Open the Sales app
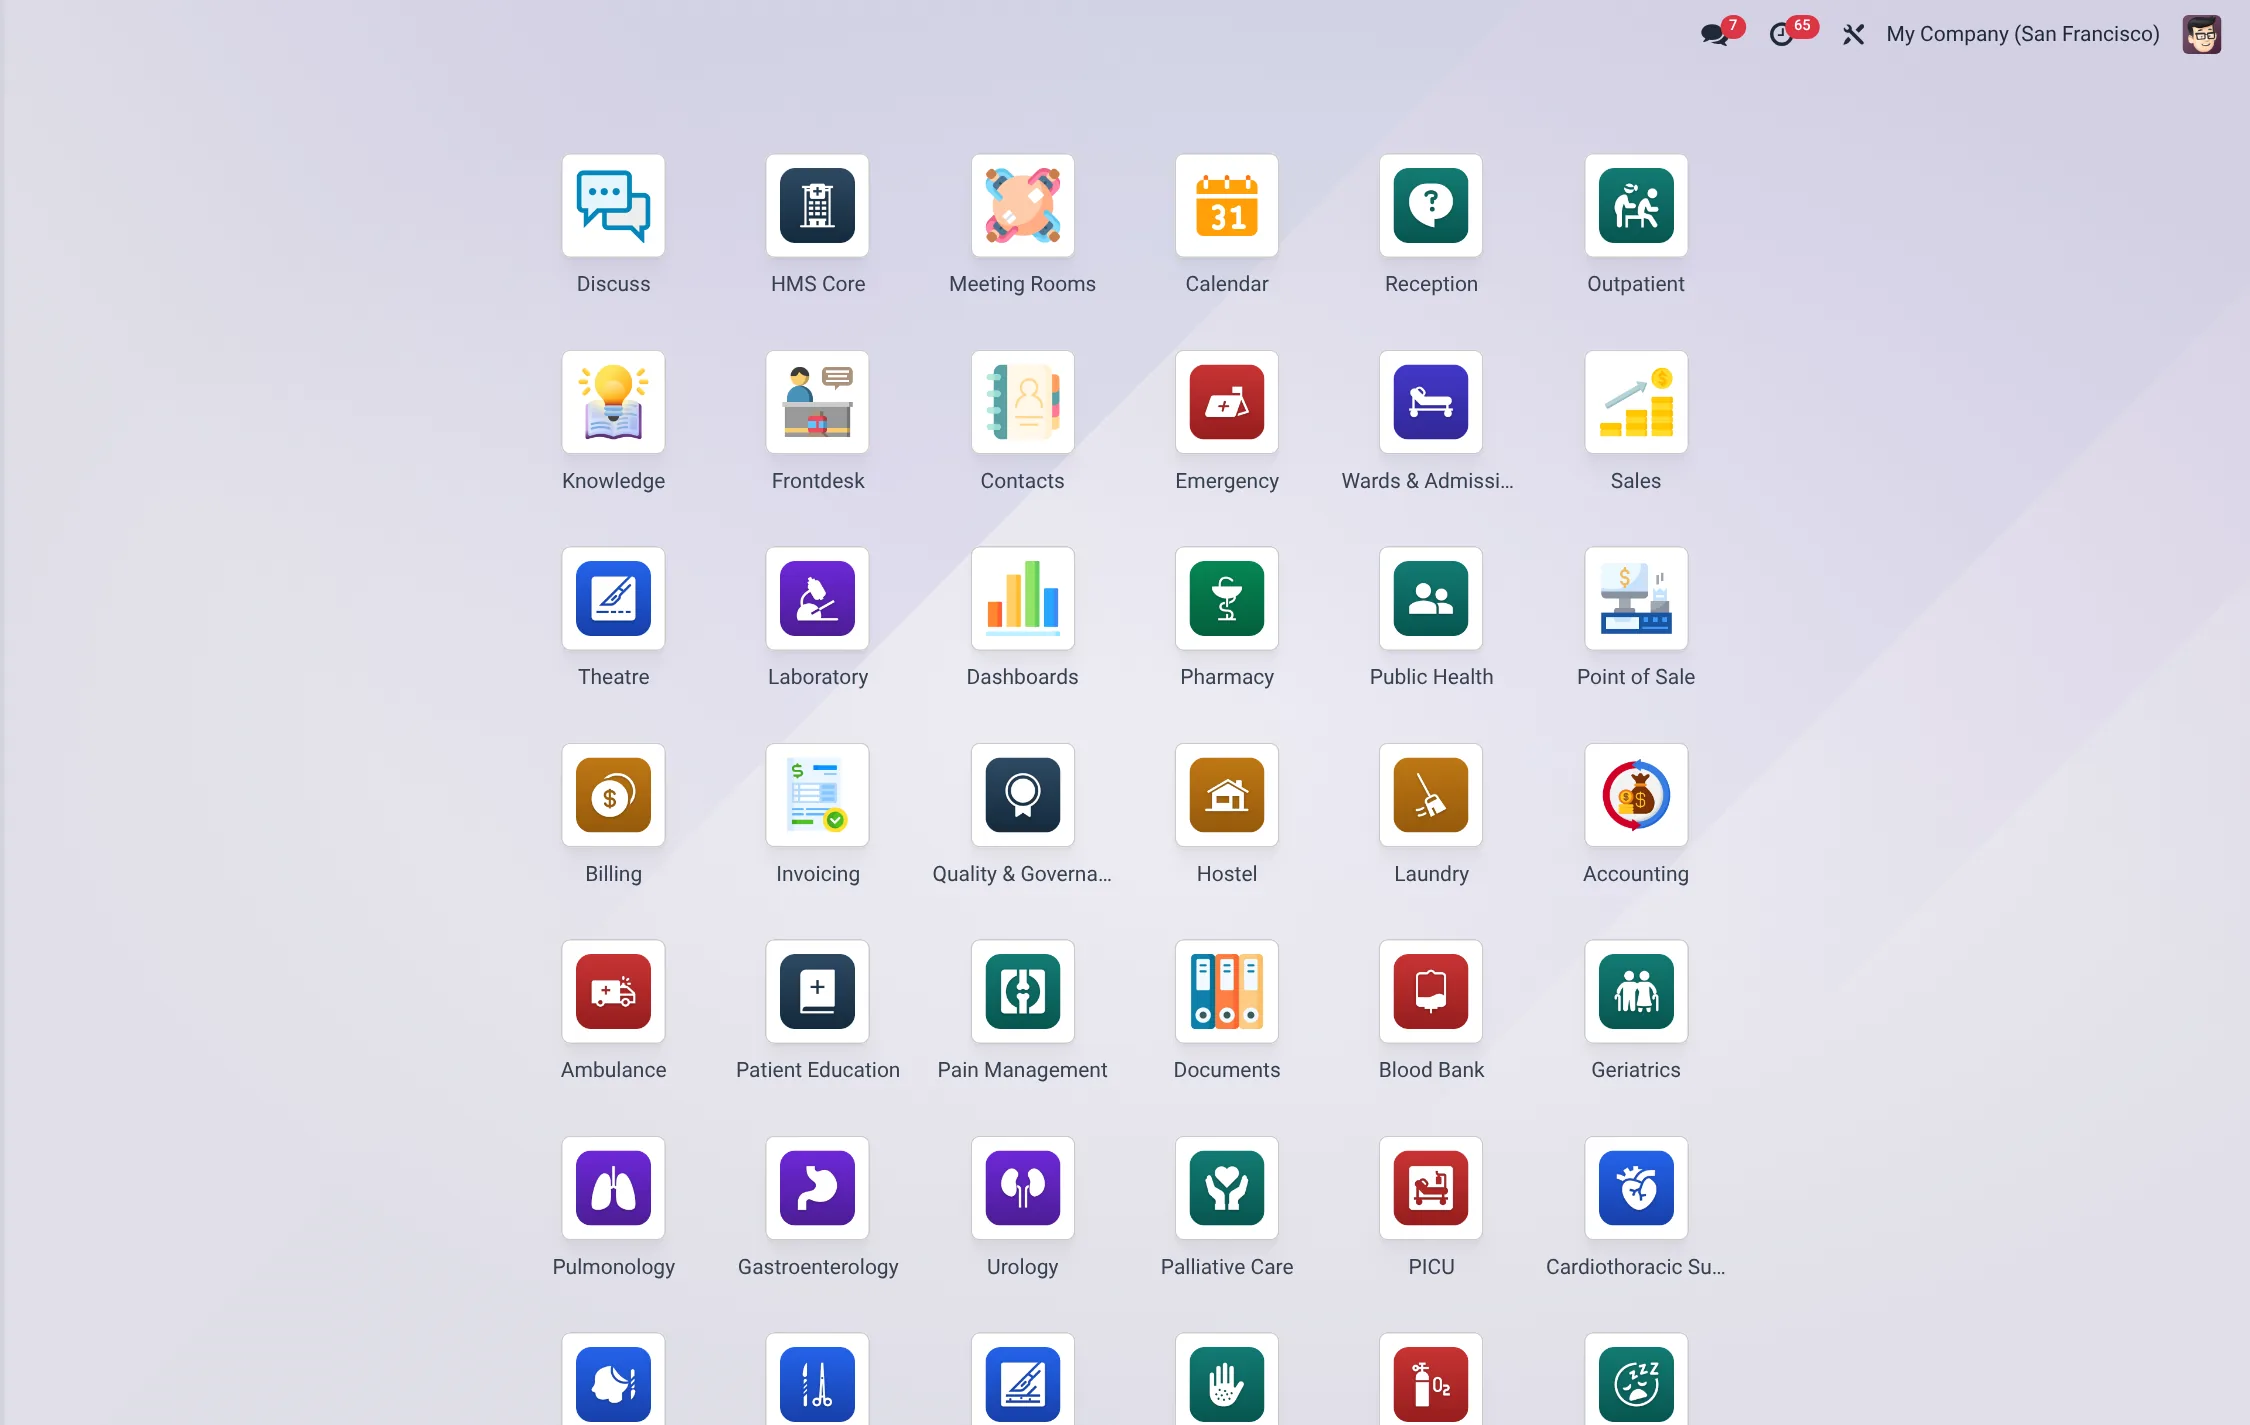 (1636, 402)
